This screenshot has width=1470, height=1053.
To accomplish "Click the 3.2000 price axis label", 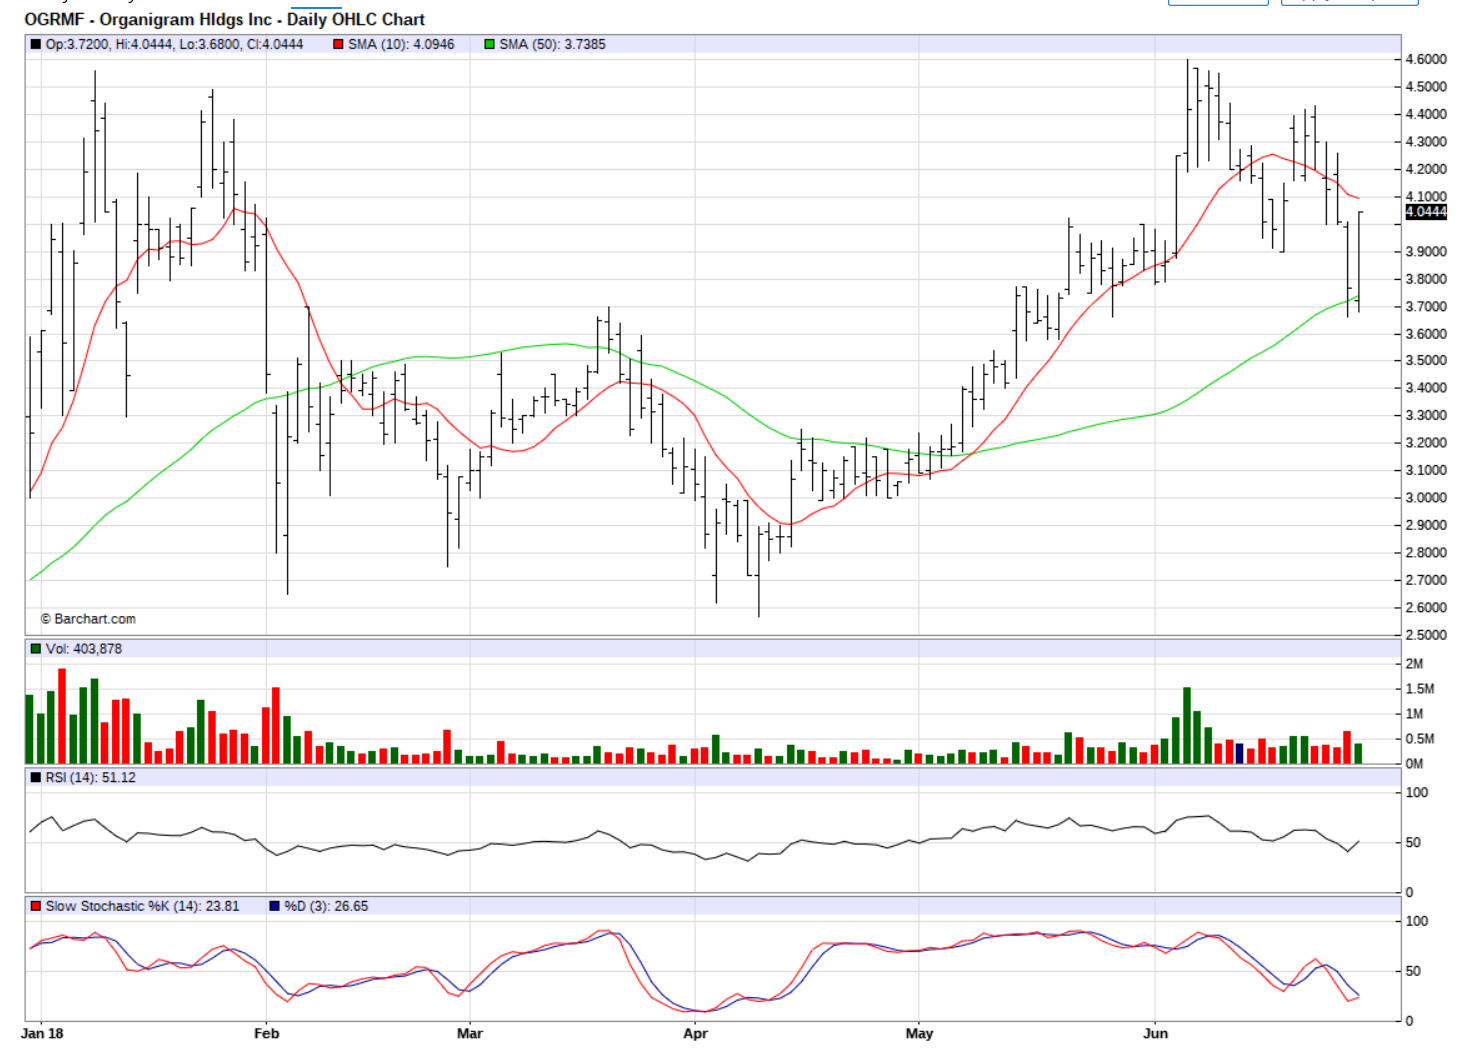I will click(1426, 443).
